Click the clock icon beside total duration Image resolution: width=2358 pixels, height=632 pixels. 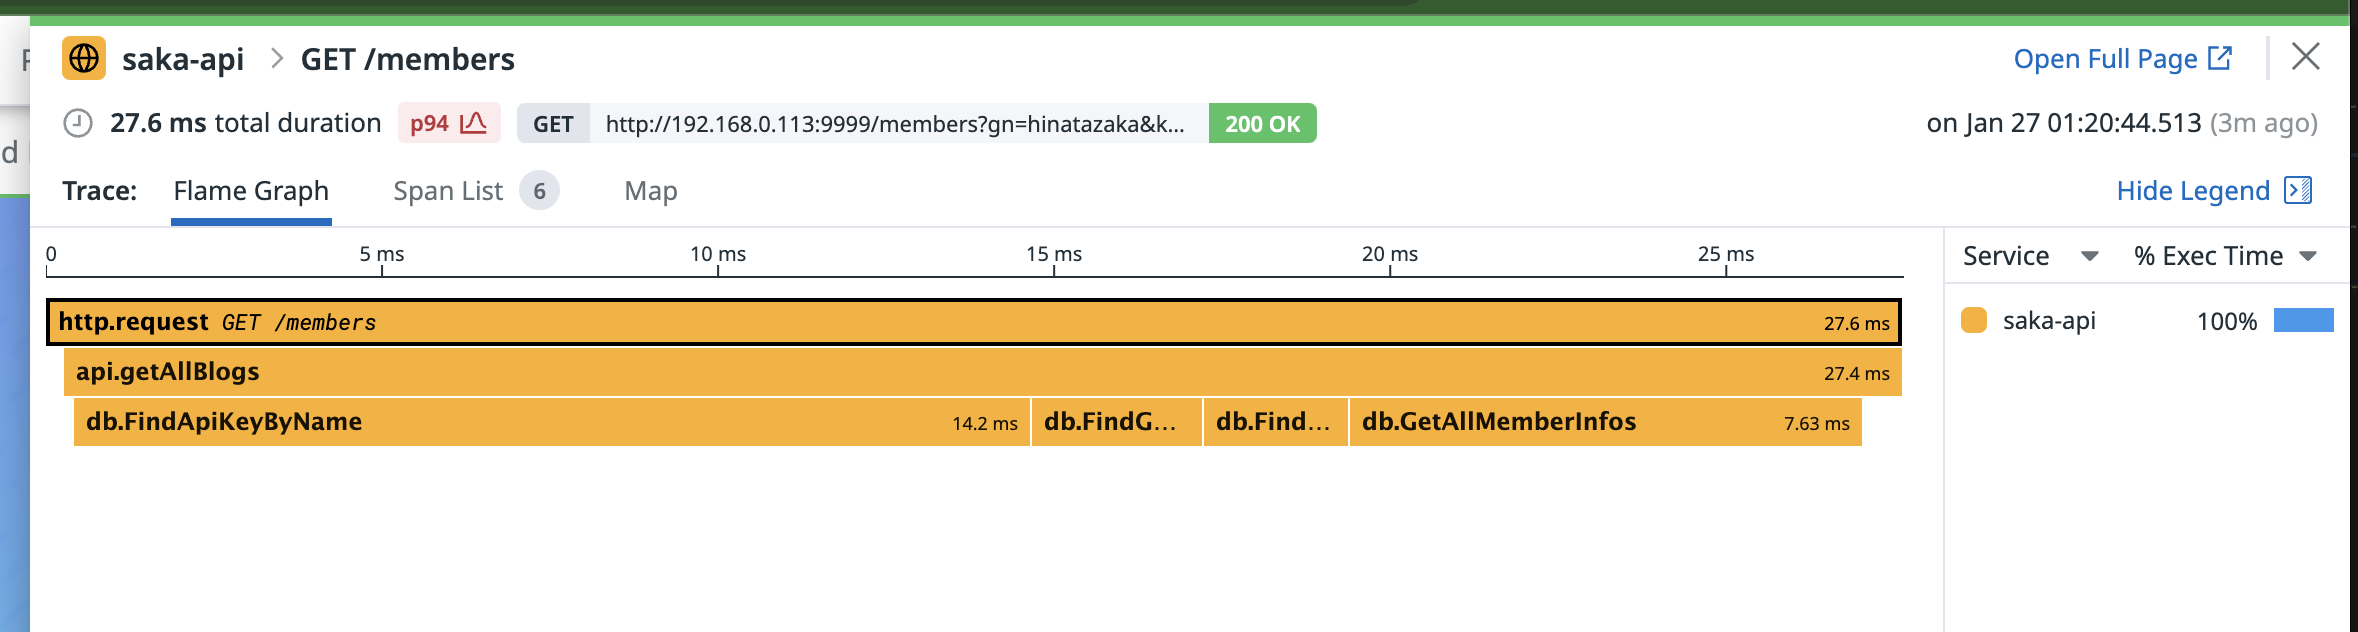click(x=78, y=123)
